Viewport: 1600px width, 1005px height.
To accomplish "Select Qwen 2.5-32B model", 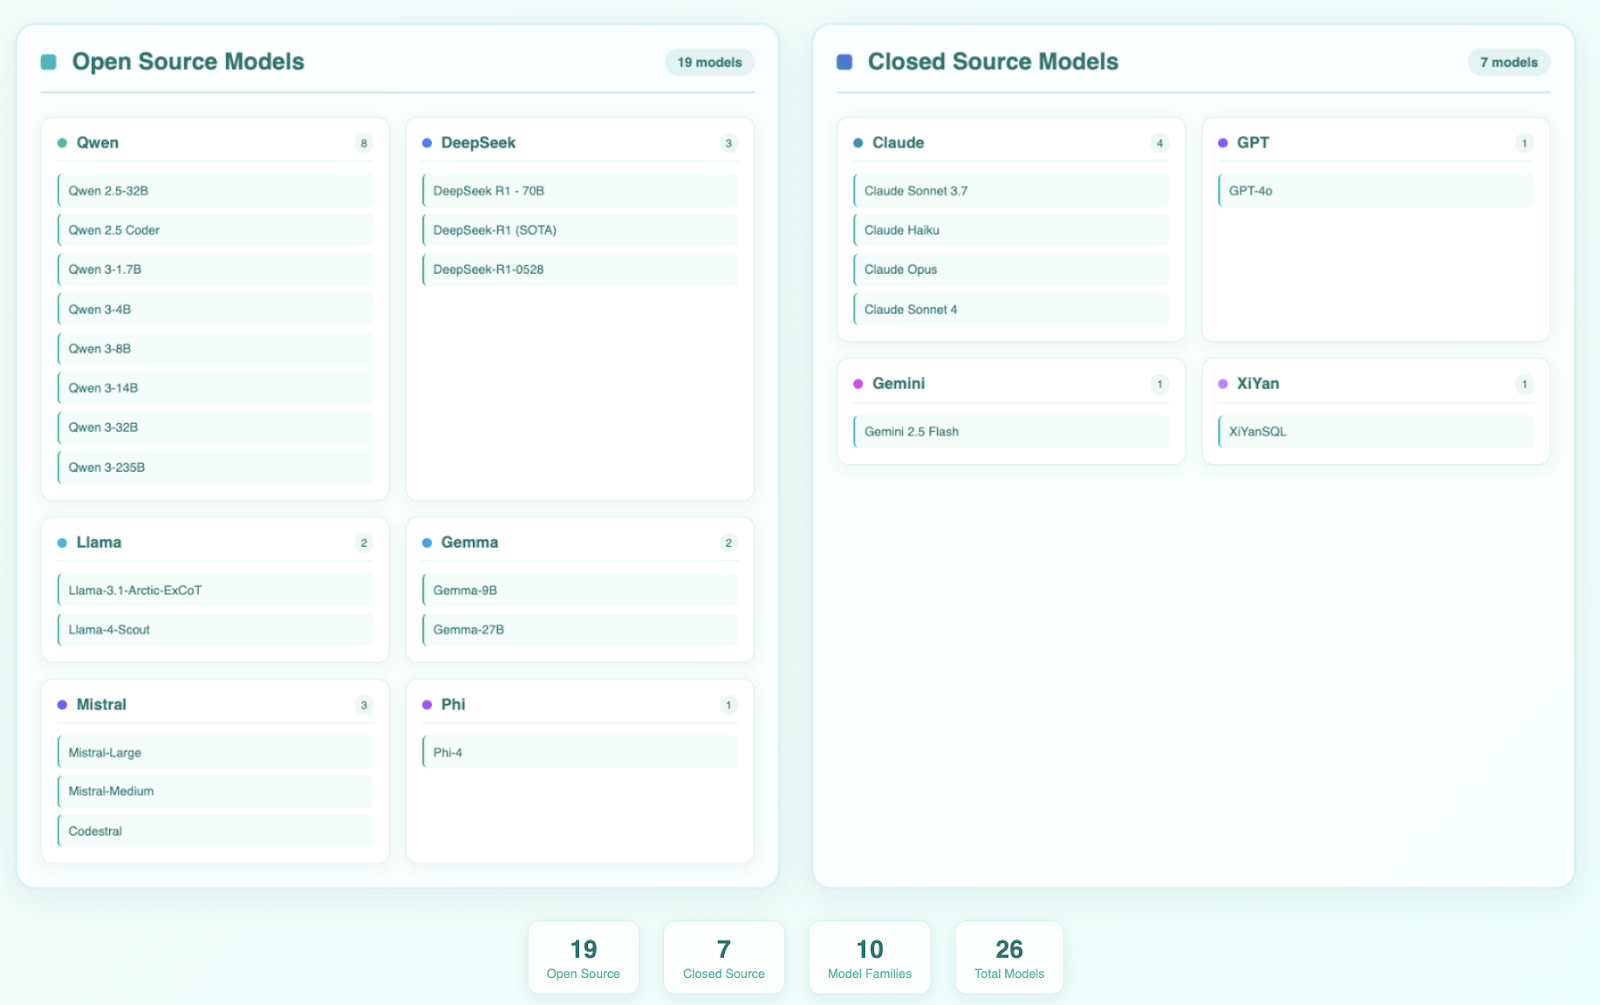I will 215,191.
